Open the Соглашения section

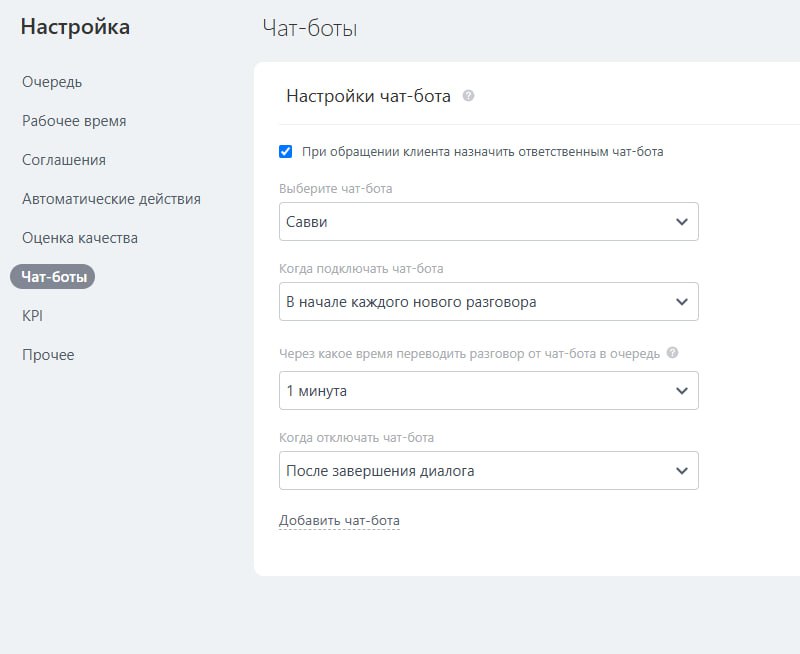tap(64, 160)
